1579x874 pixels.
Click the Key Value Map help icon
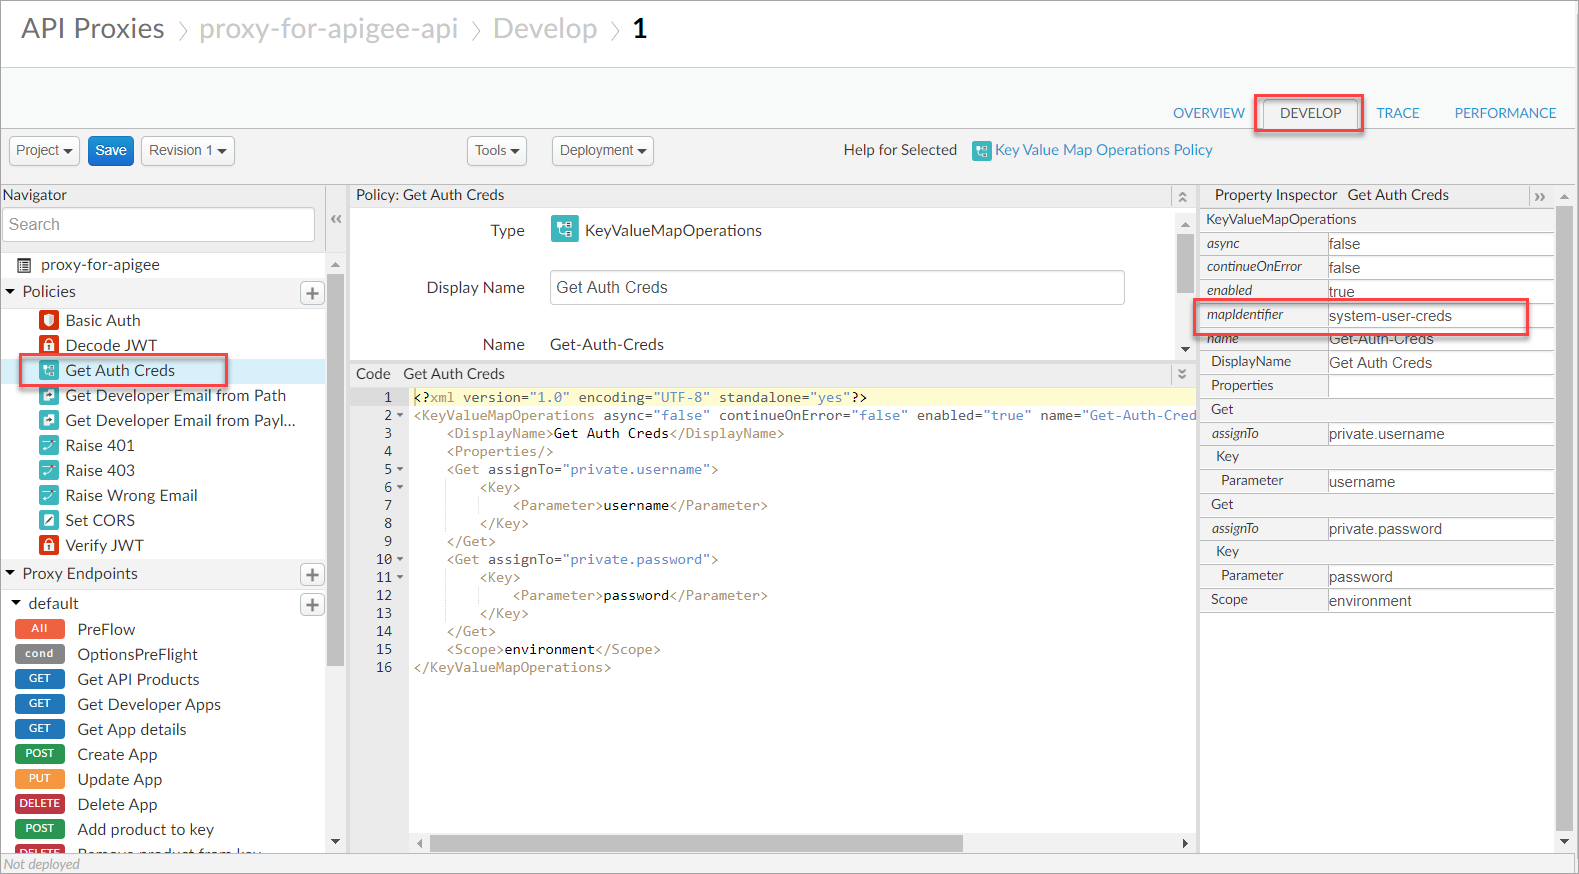(x=982, y=151)
